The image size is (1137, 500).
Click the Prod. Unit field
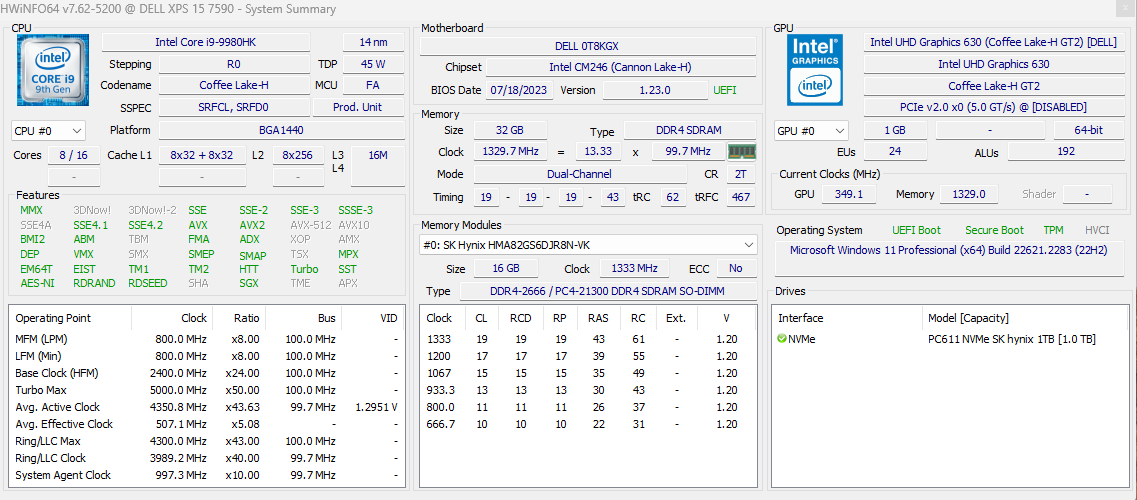(358, 107)
